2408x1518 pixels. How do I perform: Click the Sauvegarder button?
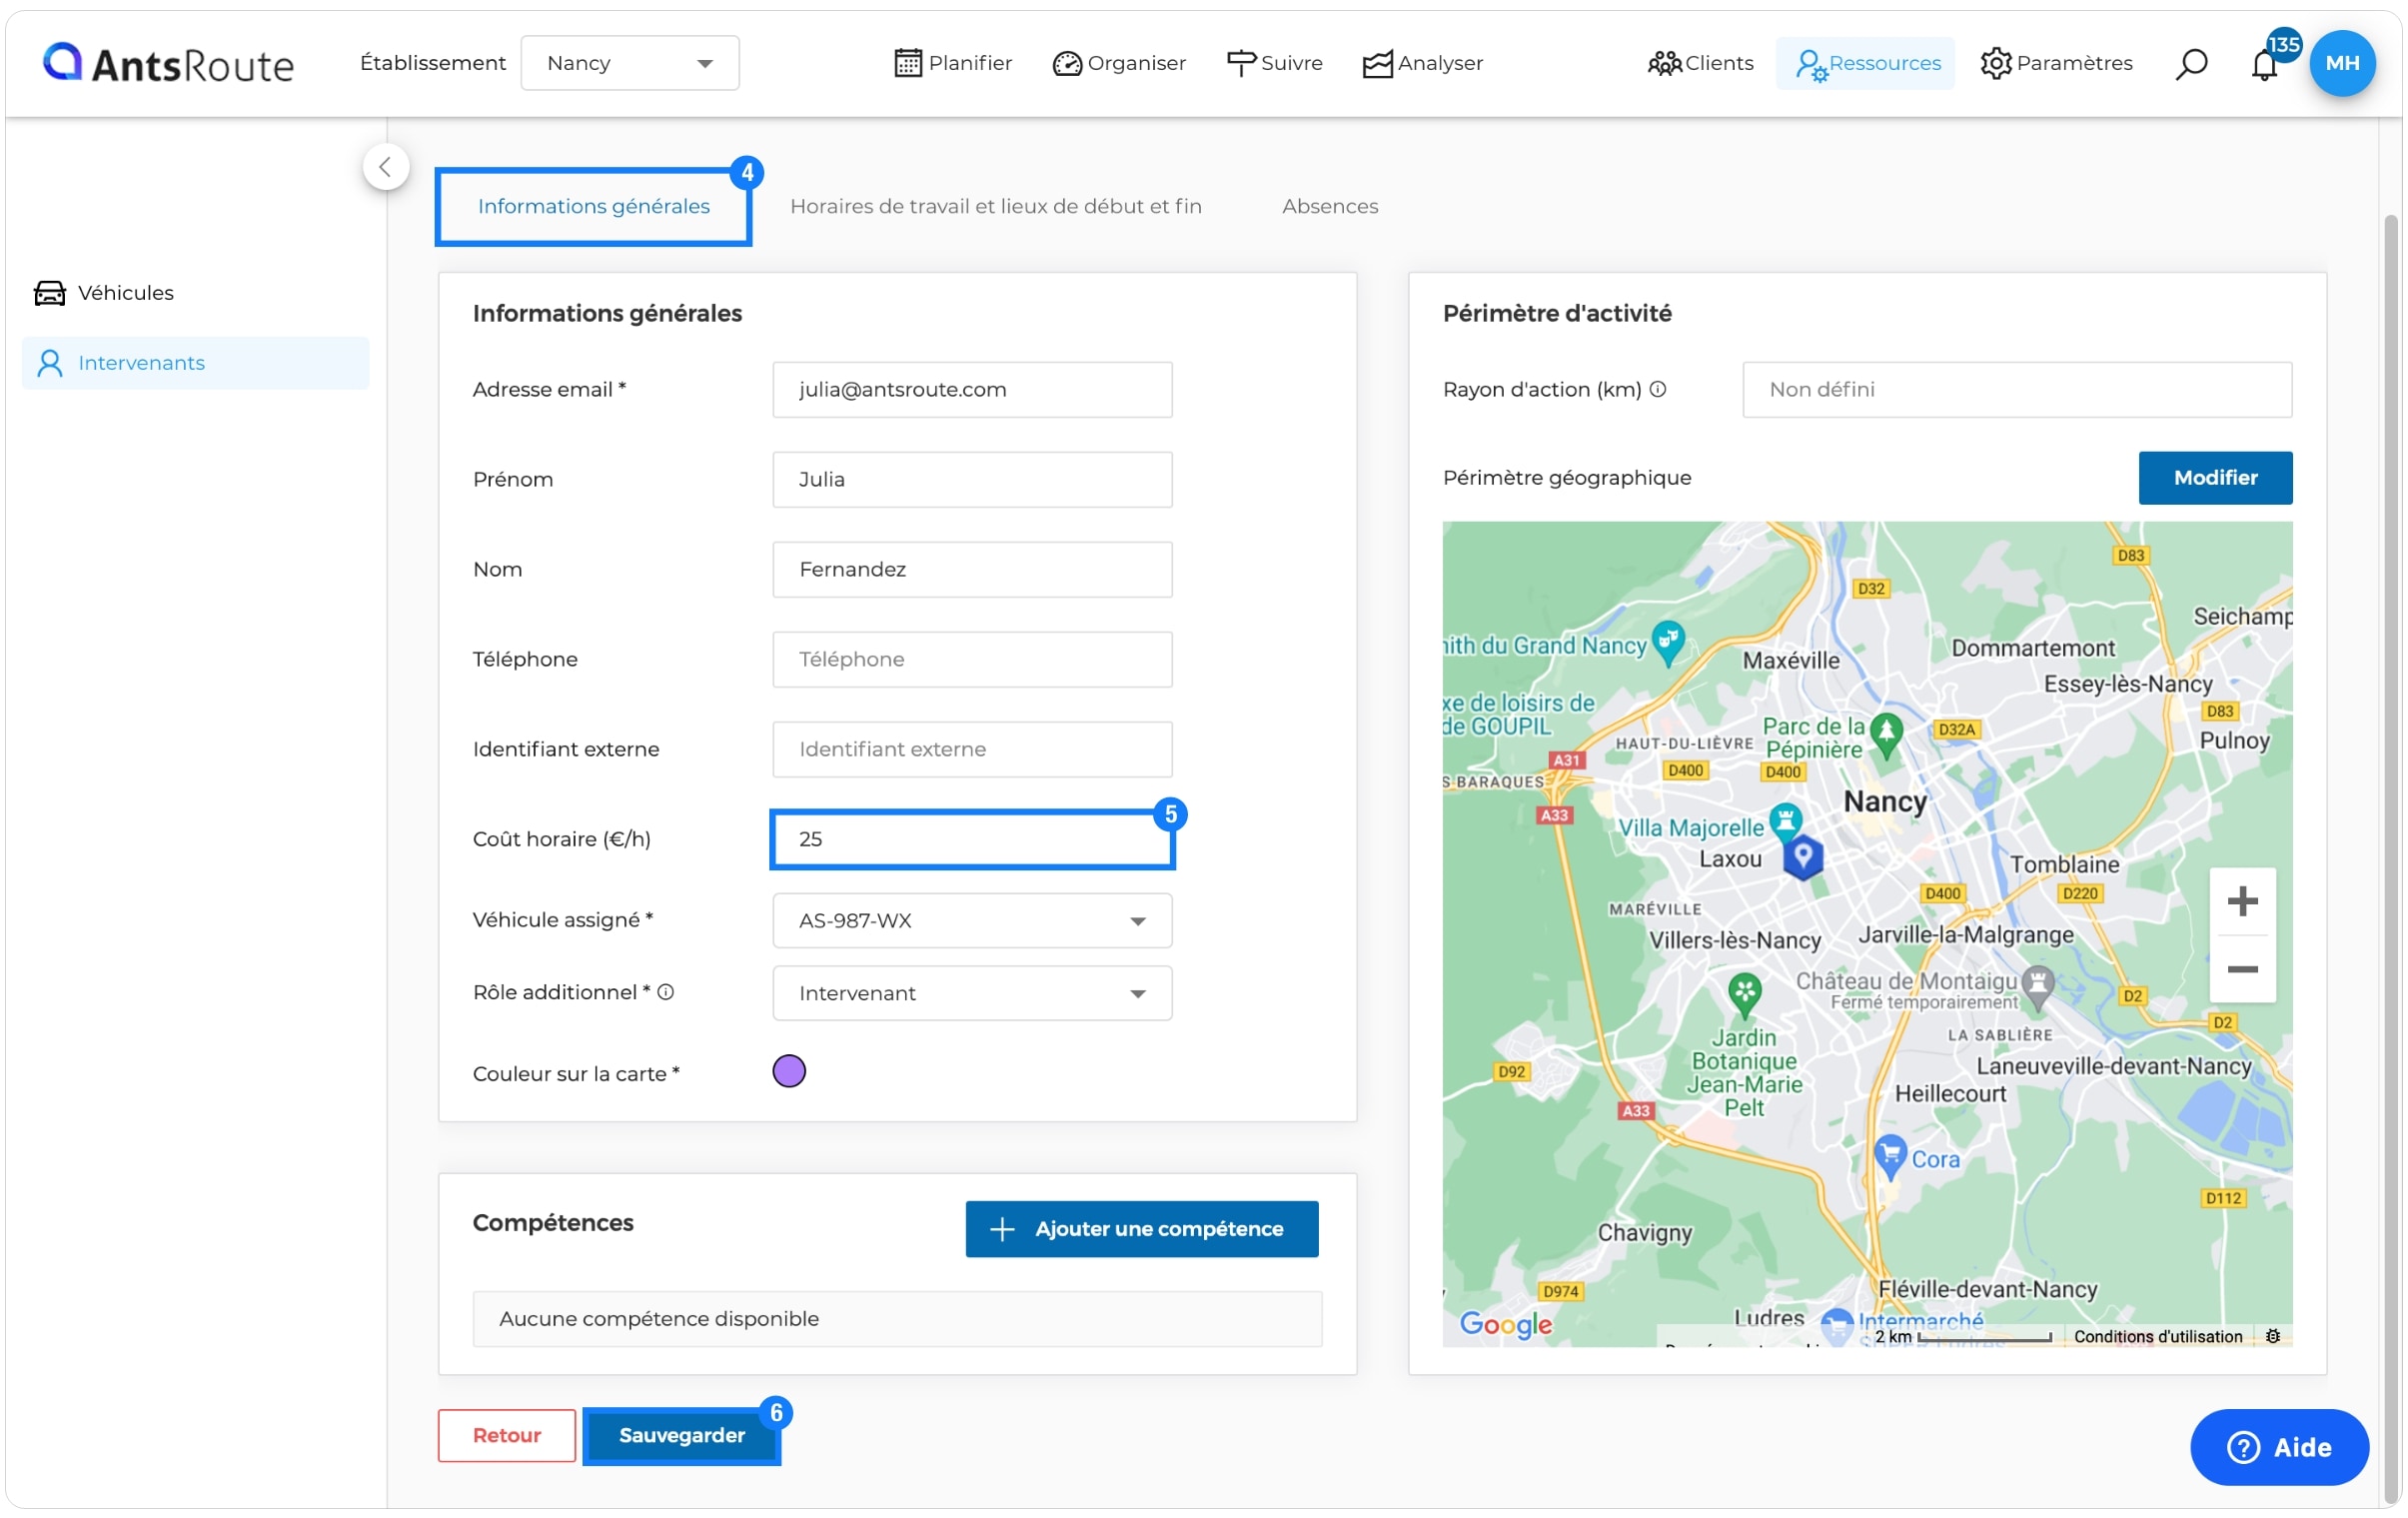click(x=682, y=1436)
